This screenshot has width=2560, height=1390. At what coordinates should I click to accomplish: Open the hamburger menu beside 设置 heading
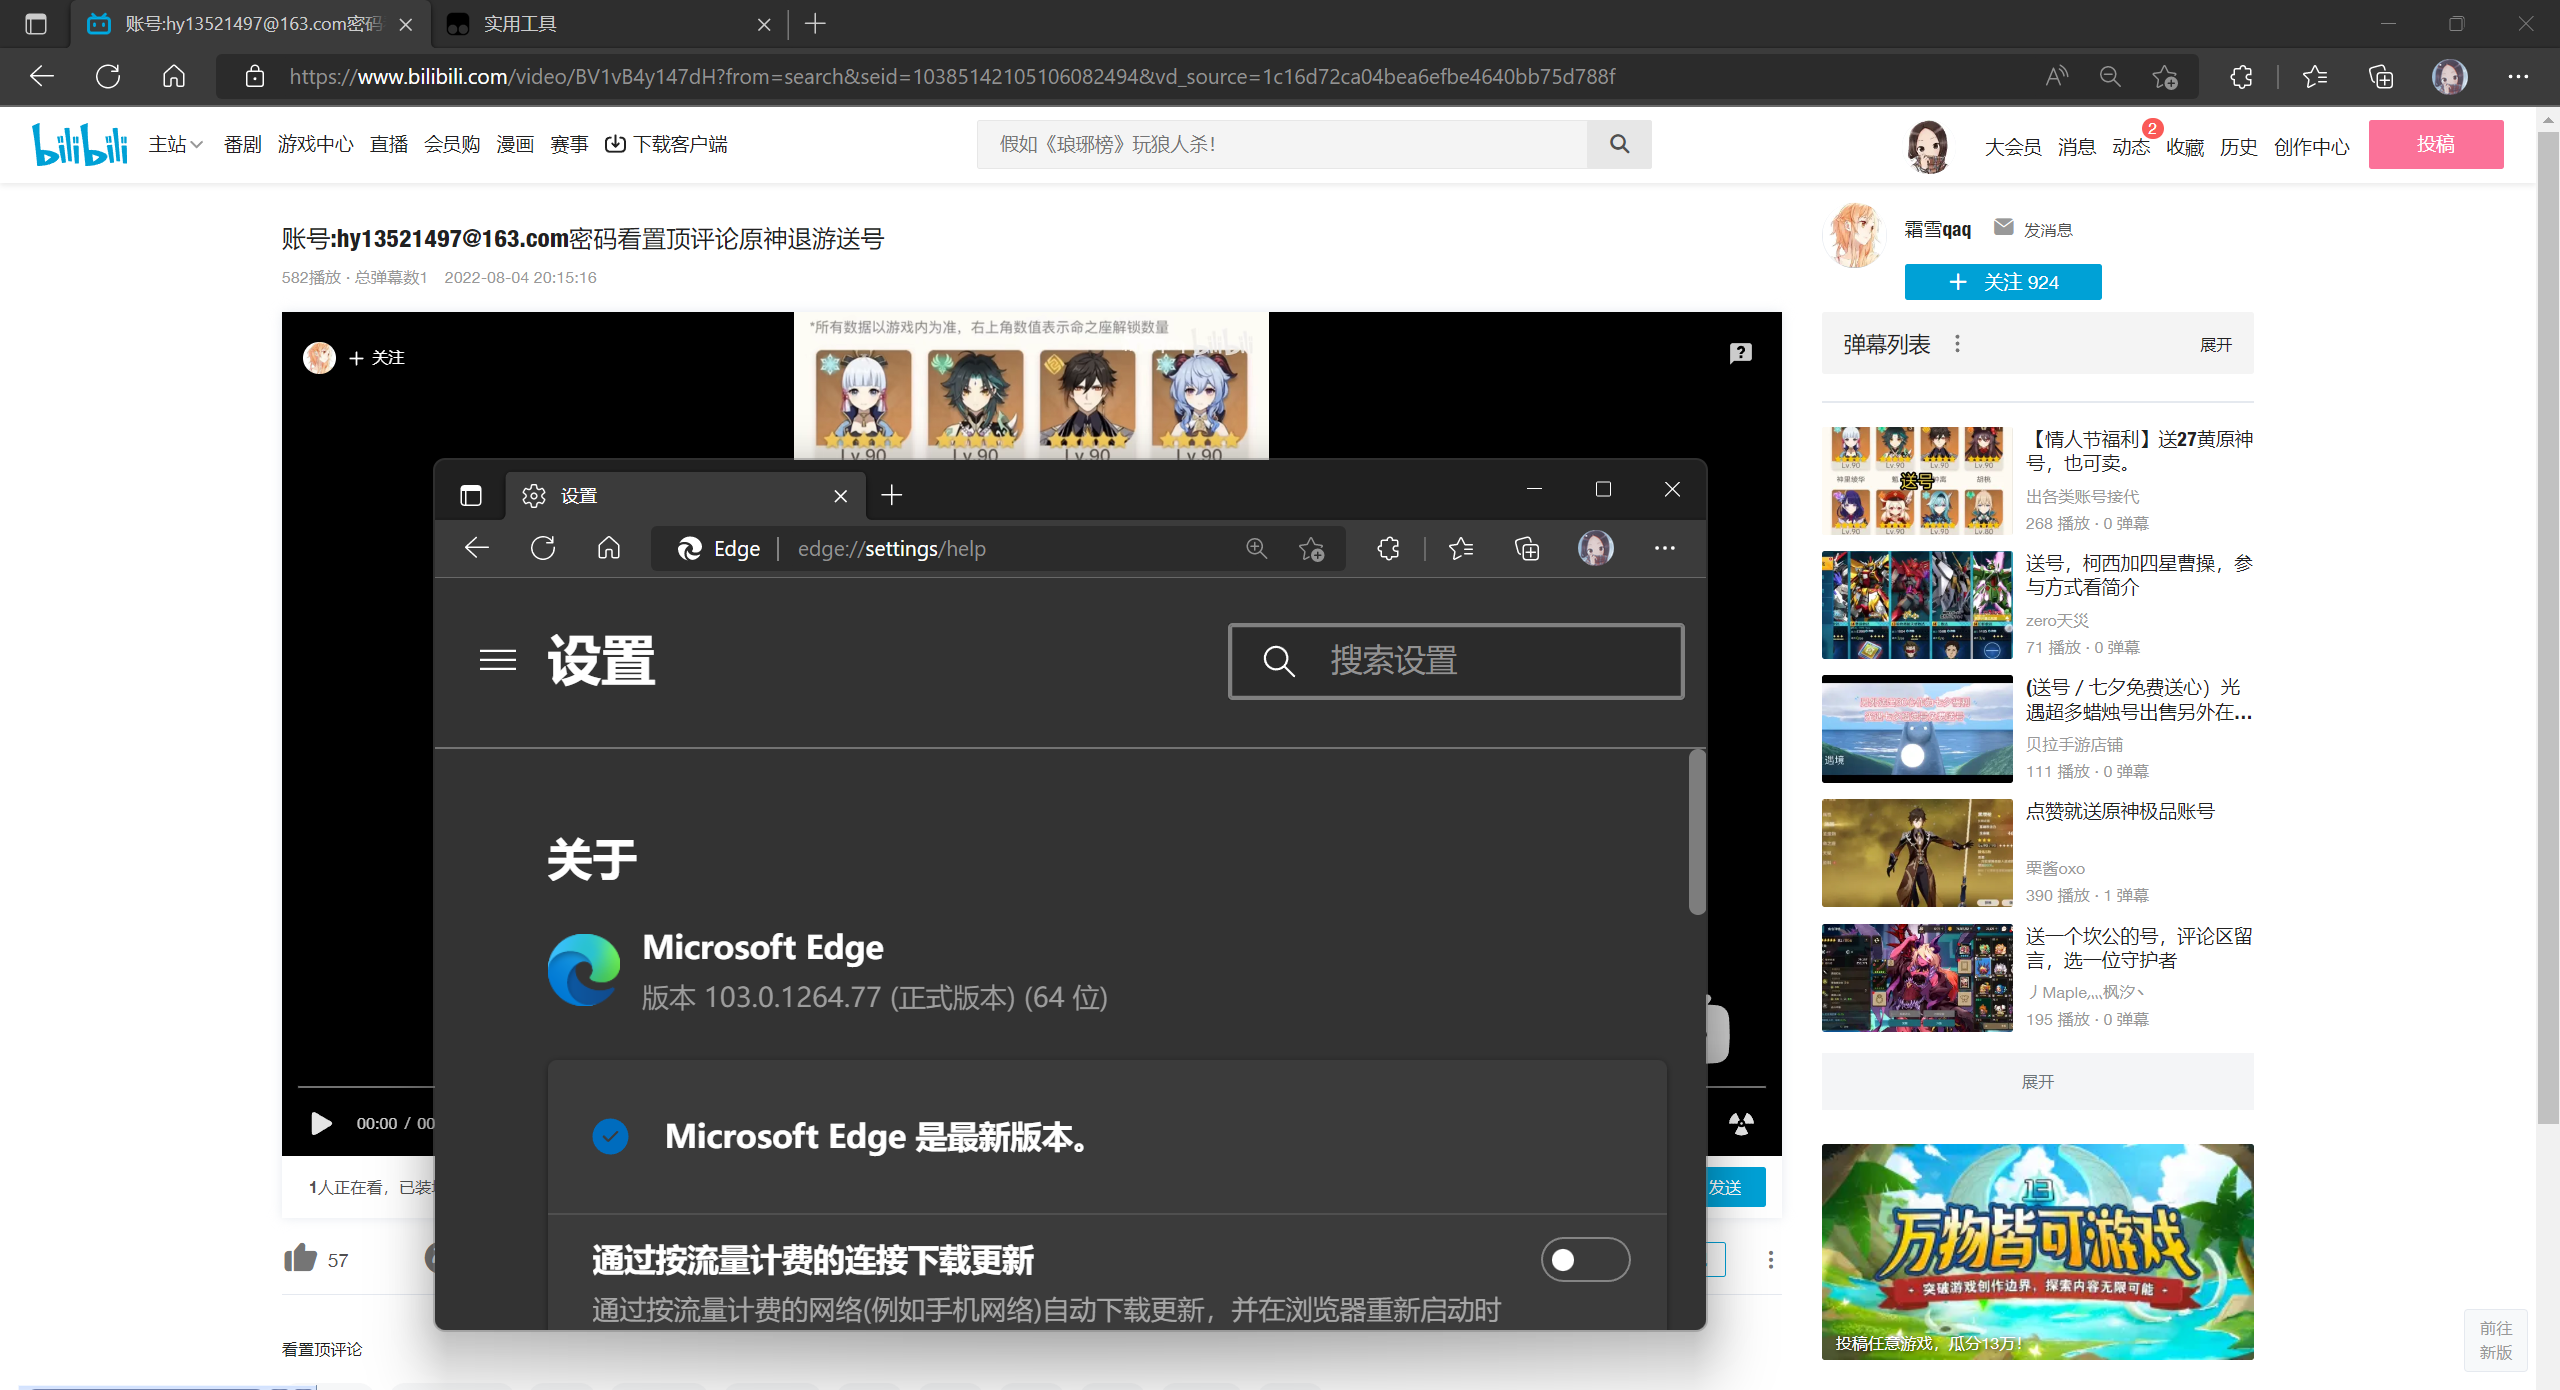tap(498, 660)
